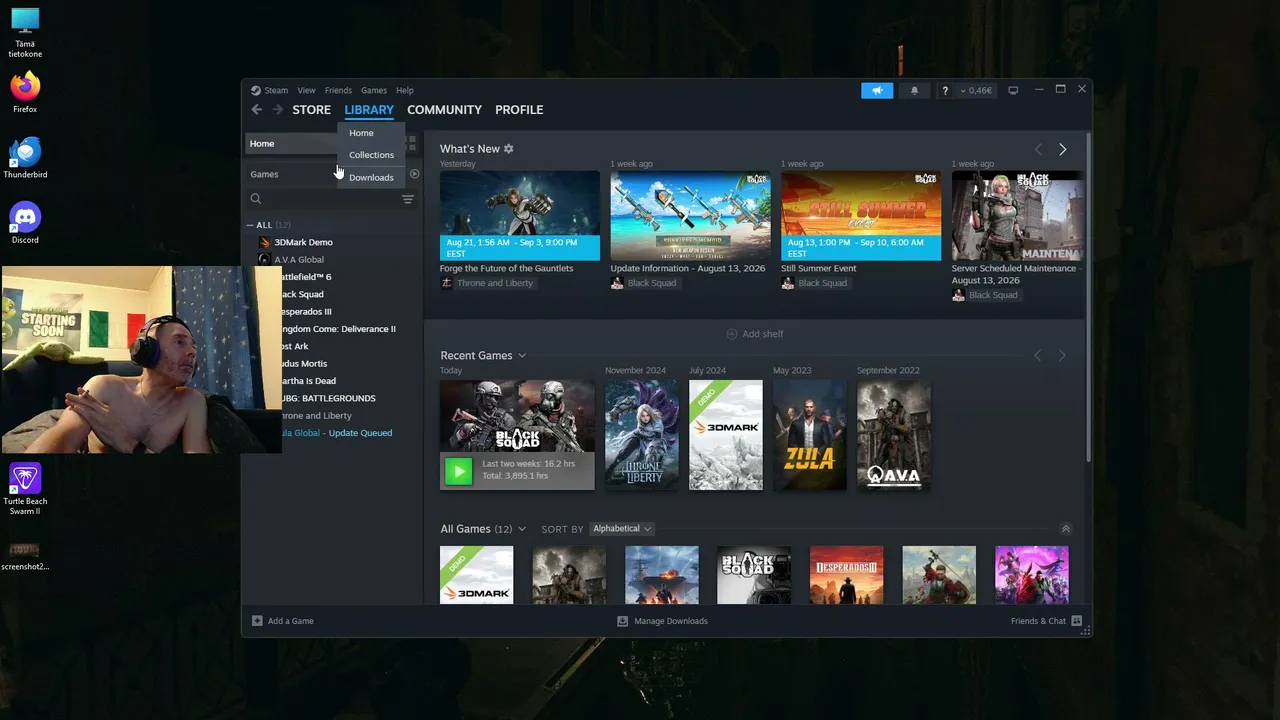
Task: Open the notifications bell
Action: click(x=914, y=90)
